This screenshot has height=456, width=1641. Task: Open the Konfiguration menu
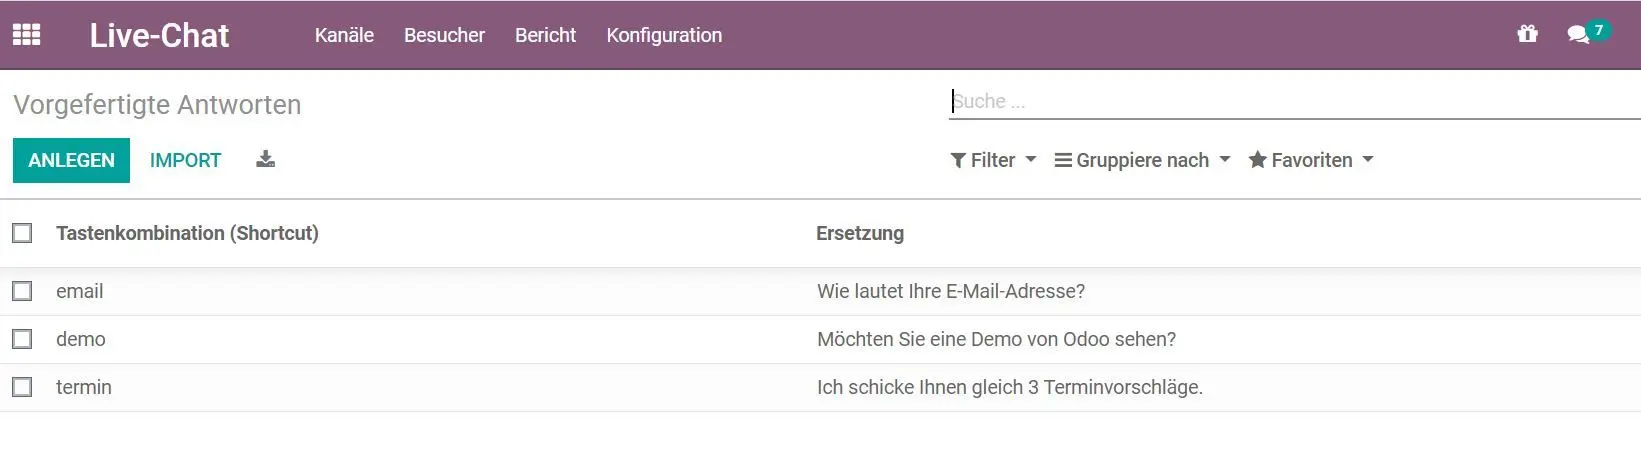point(664,35)
